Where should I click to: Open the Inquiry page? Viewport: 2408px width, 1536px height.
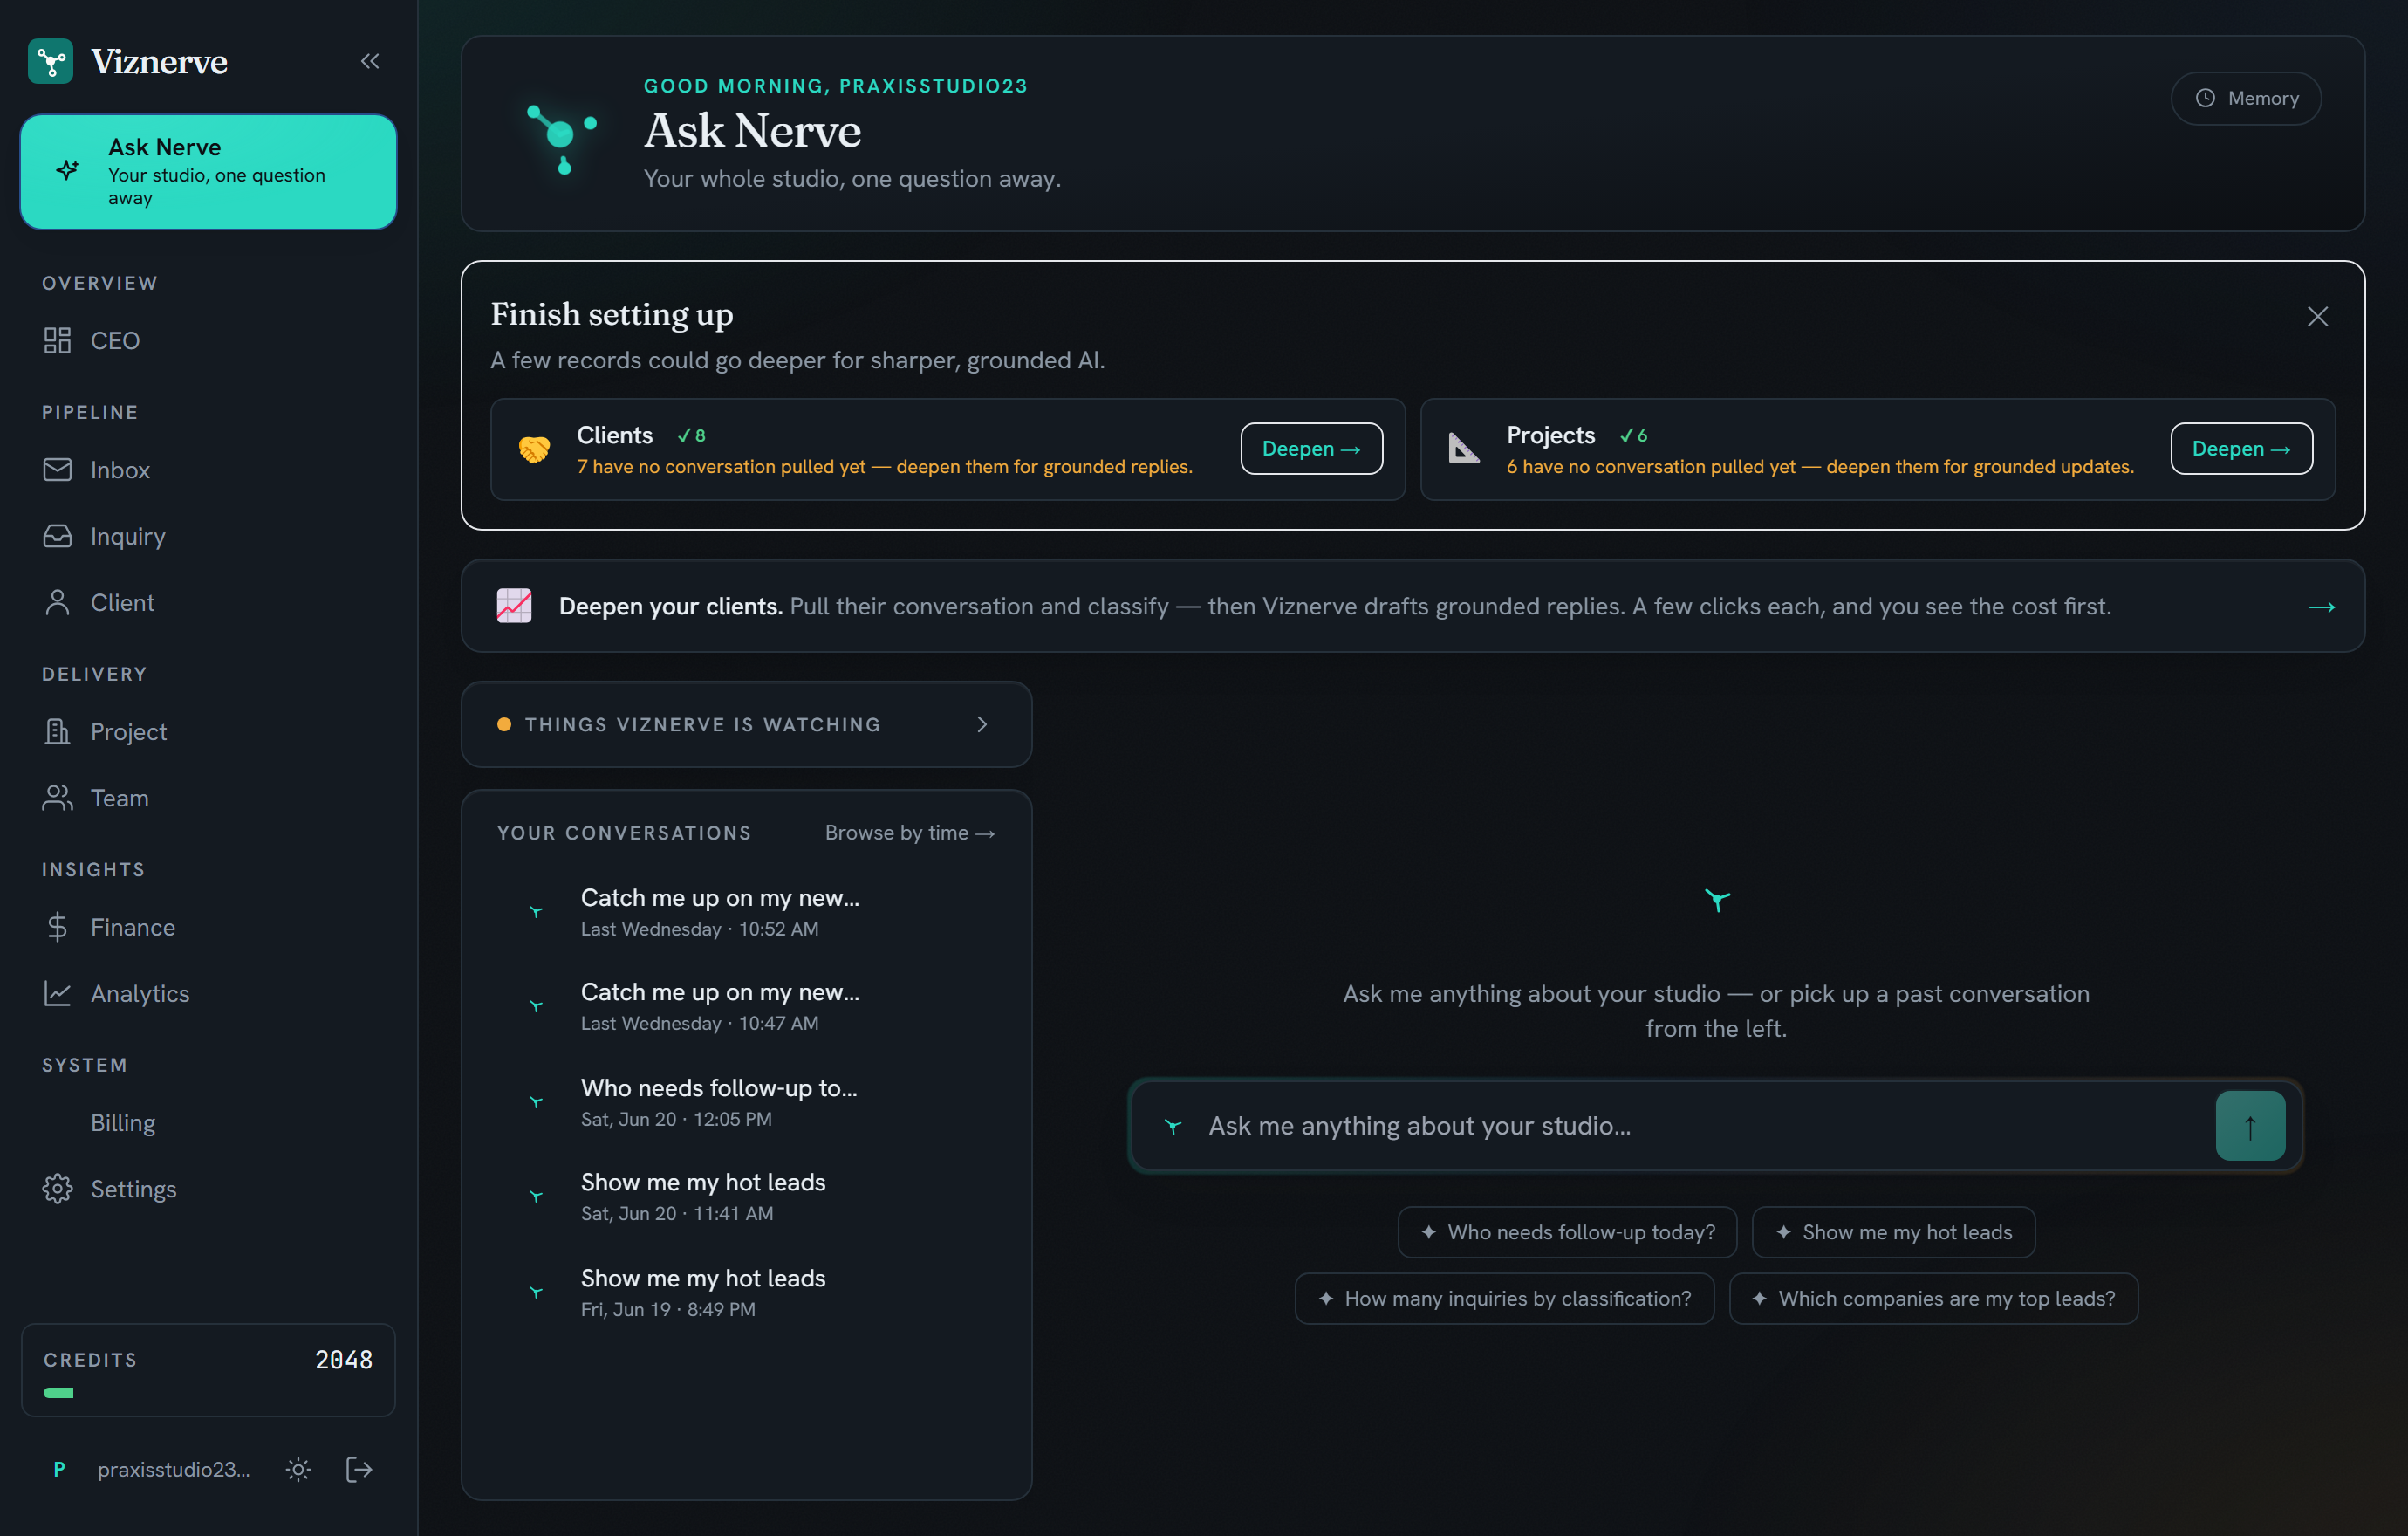pyautogui.click(x=208, y=536)
